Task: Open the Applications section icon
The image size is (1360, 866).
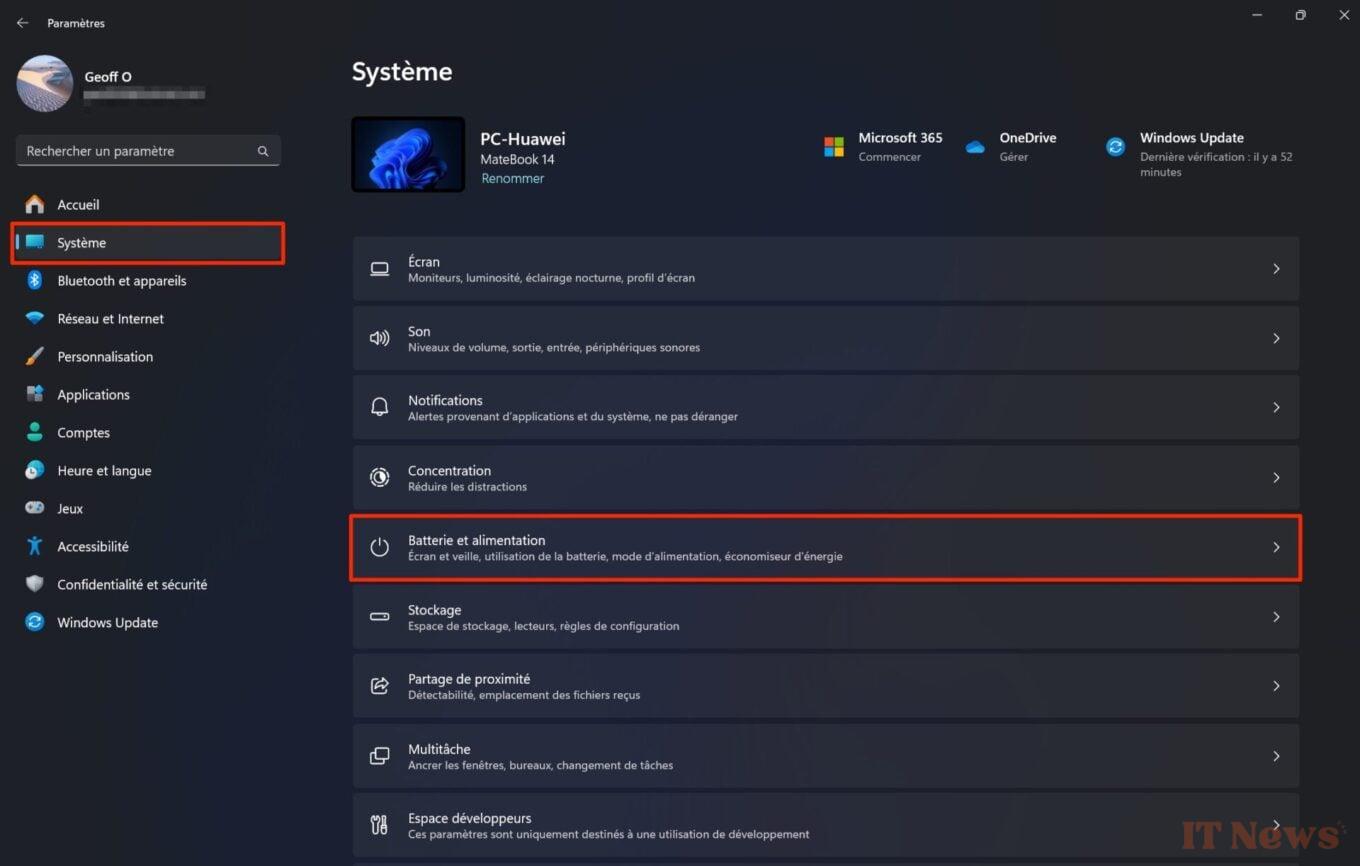Action: 34,394
